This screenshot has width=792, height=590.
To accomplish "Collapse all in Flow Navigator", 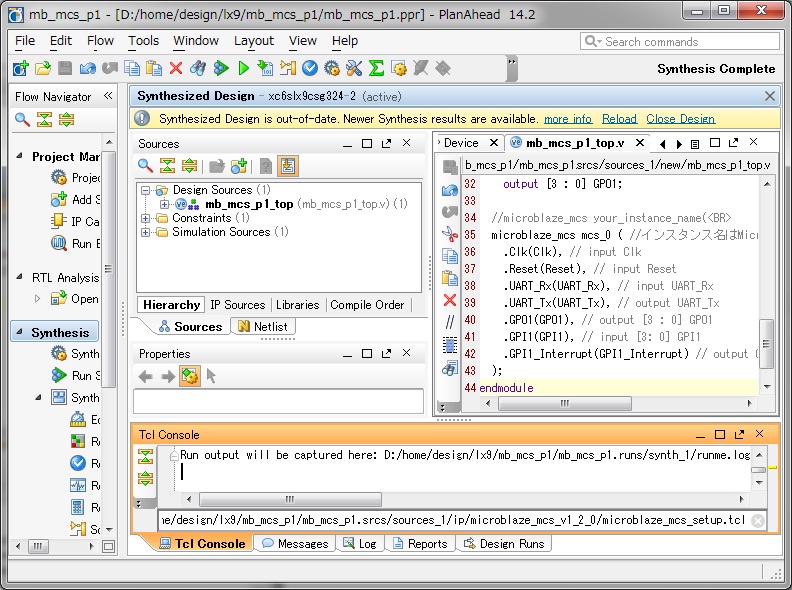I will 44,120.
